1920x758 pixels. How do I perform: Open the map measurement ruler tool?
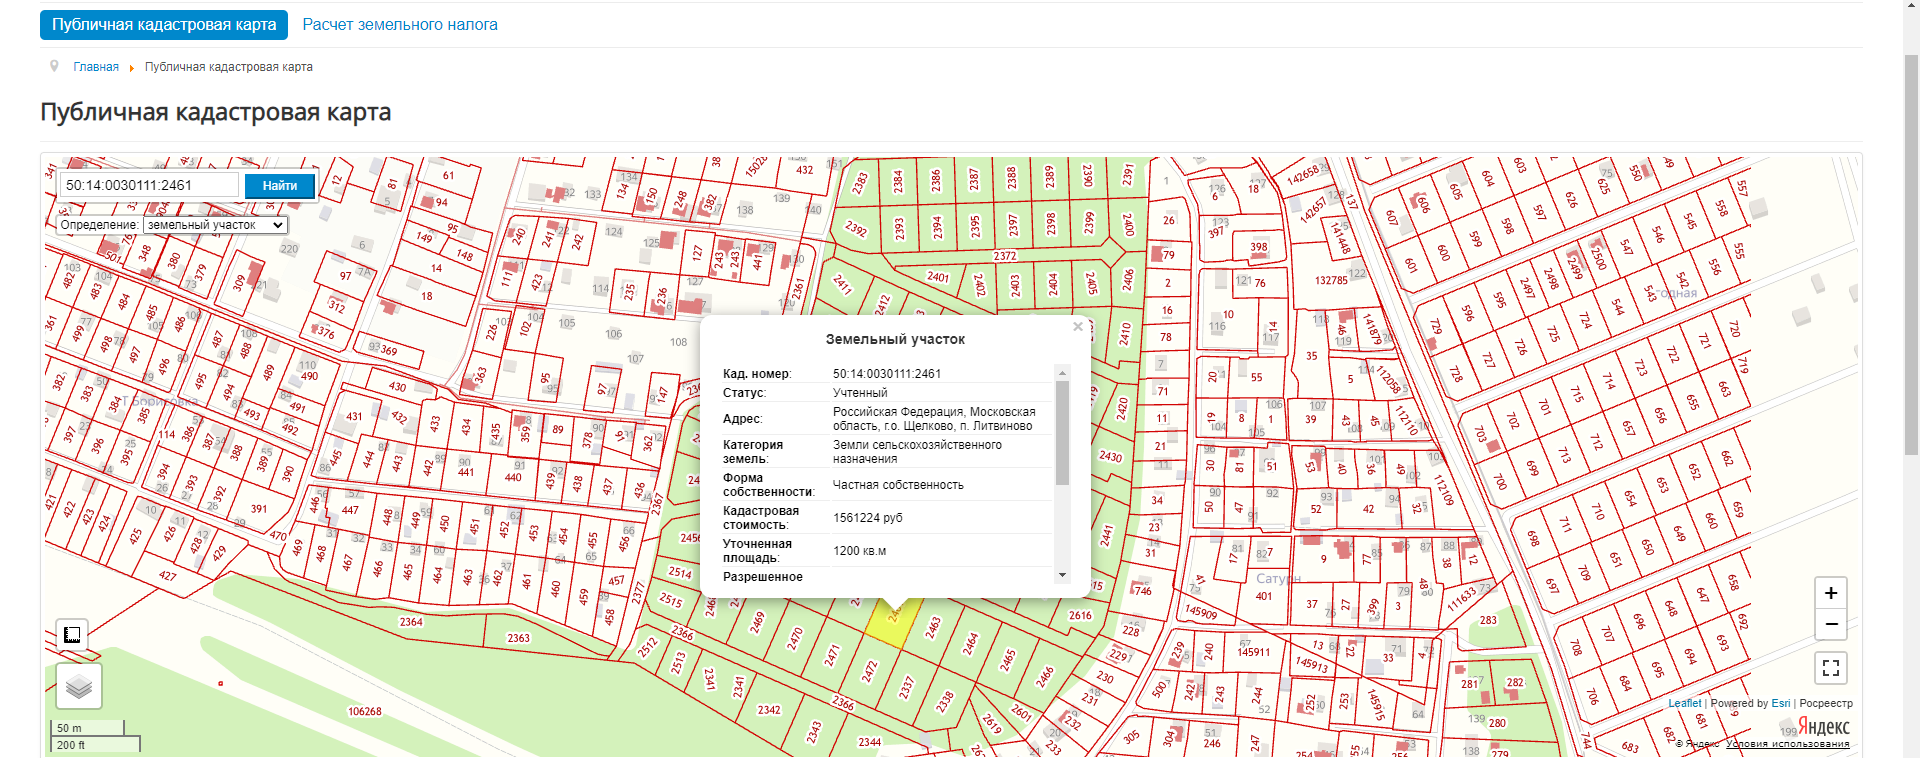(72, 635)
